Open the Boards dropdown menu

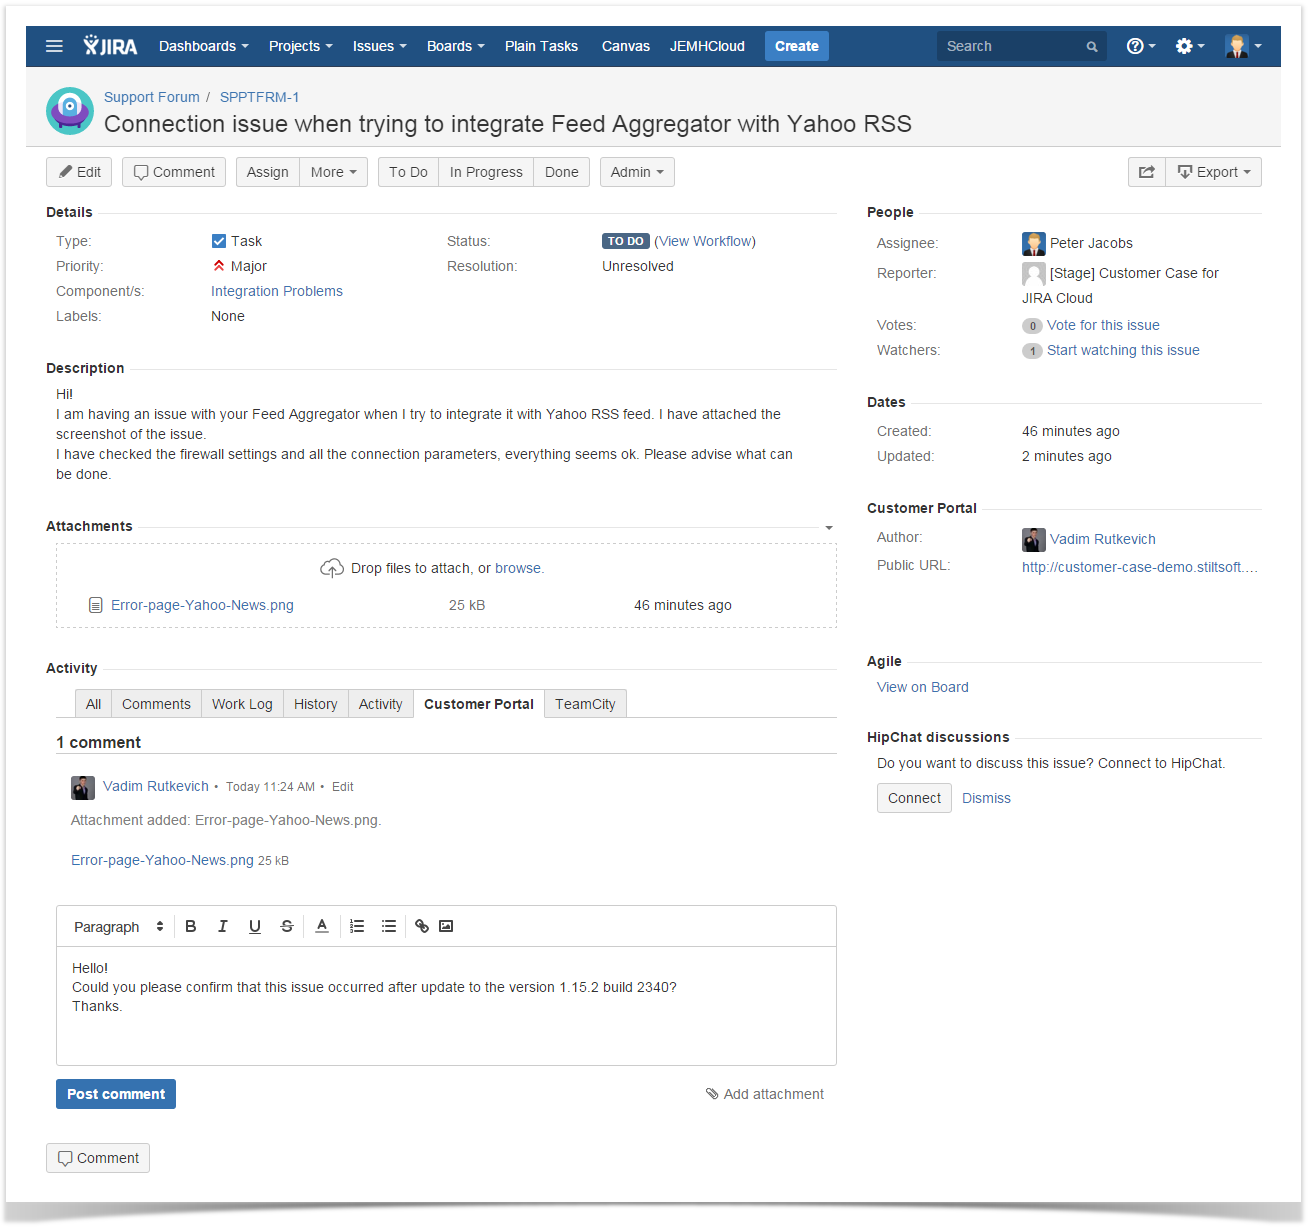(456, 46)
